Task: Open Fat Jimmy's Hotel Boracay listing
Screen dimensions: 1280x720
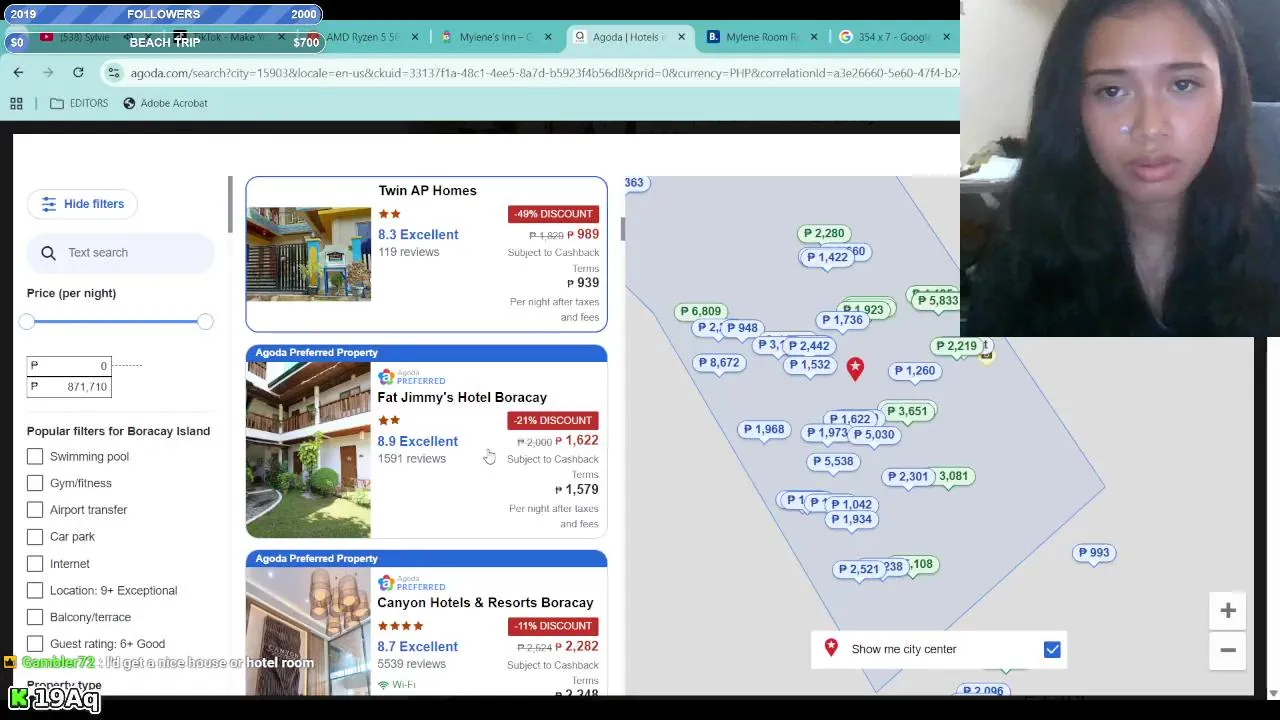Action: pyautogui.click(x=462, y=398)
